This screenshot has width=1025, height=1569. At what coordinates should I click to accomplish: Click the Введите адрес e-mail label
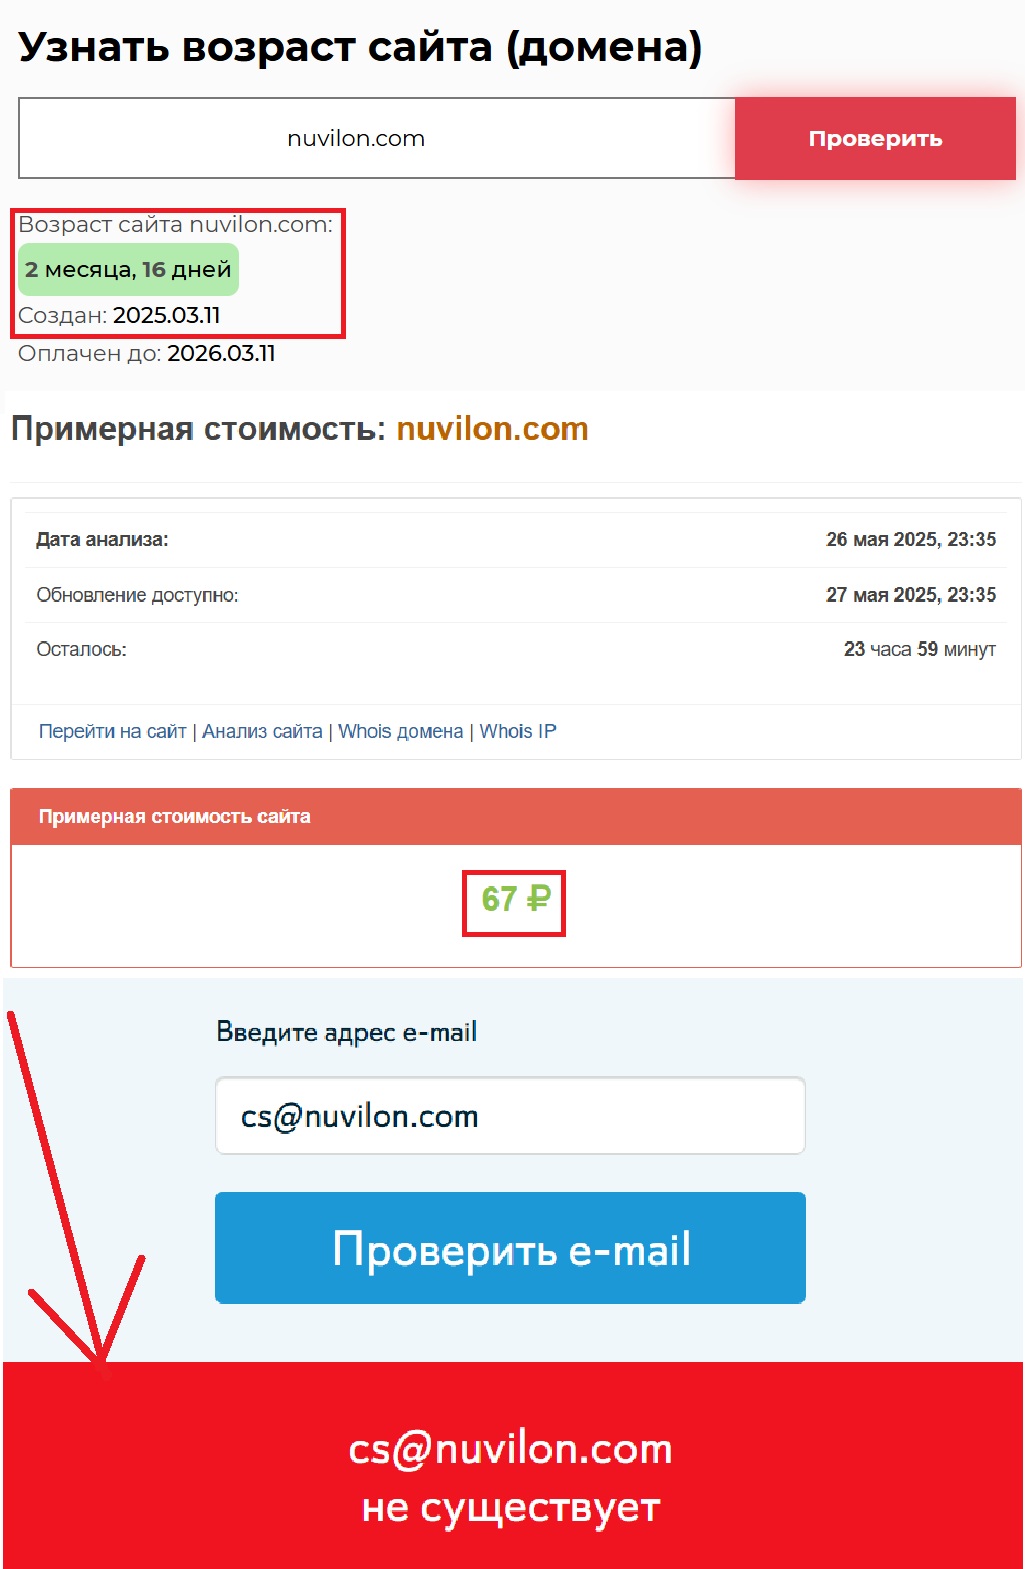pos(347,1032)
